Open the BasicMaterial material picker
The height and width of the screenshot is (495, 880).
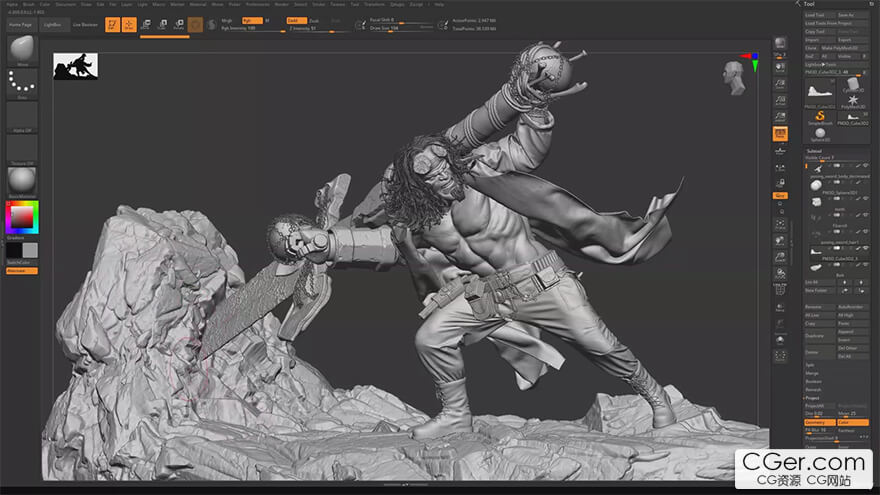click(x=22, y=182)
